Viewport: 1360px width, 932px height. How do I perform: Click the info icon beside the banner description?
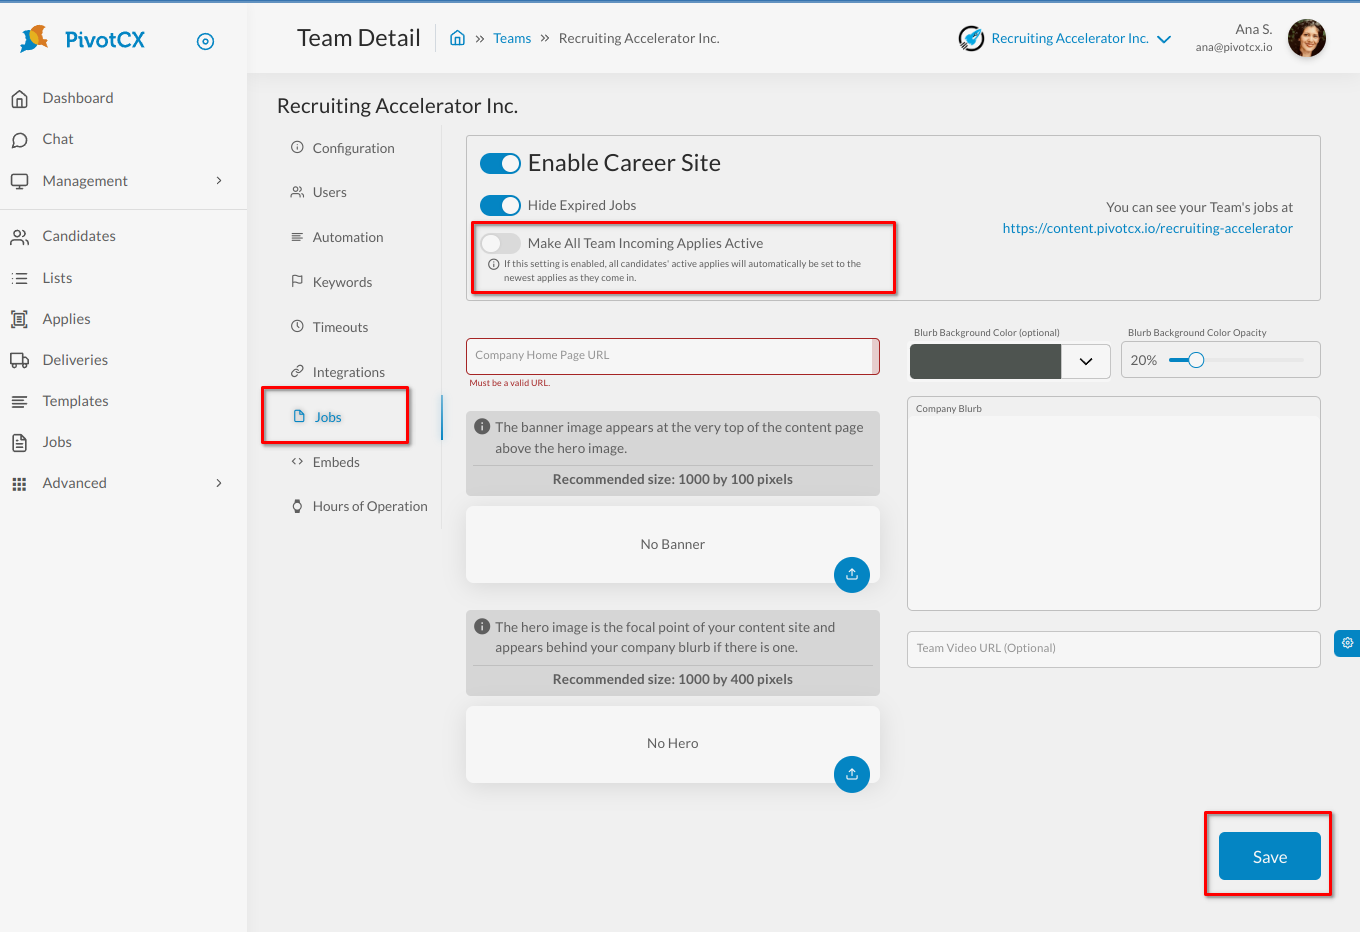pos(482,426)
